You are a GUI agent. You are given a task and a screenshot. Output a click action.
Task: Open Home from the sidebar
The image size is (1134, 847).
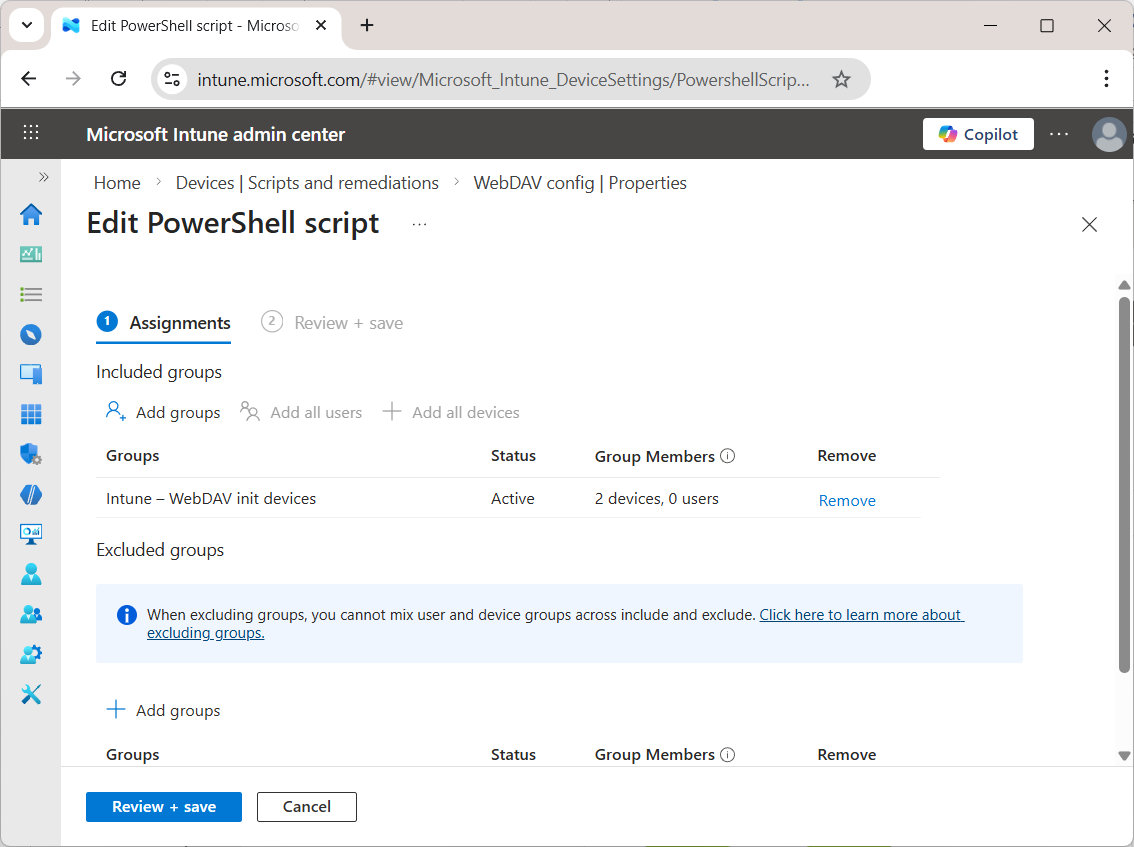30,214
